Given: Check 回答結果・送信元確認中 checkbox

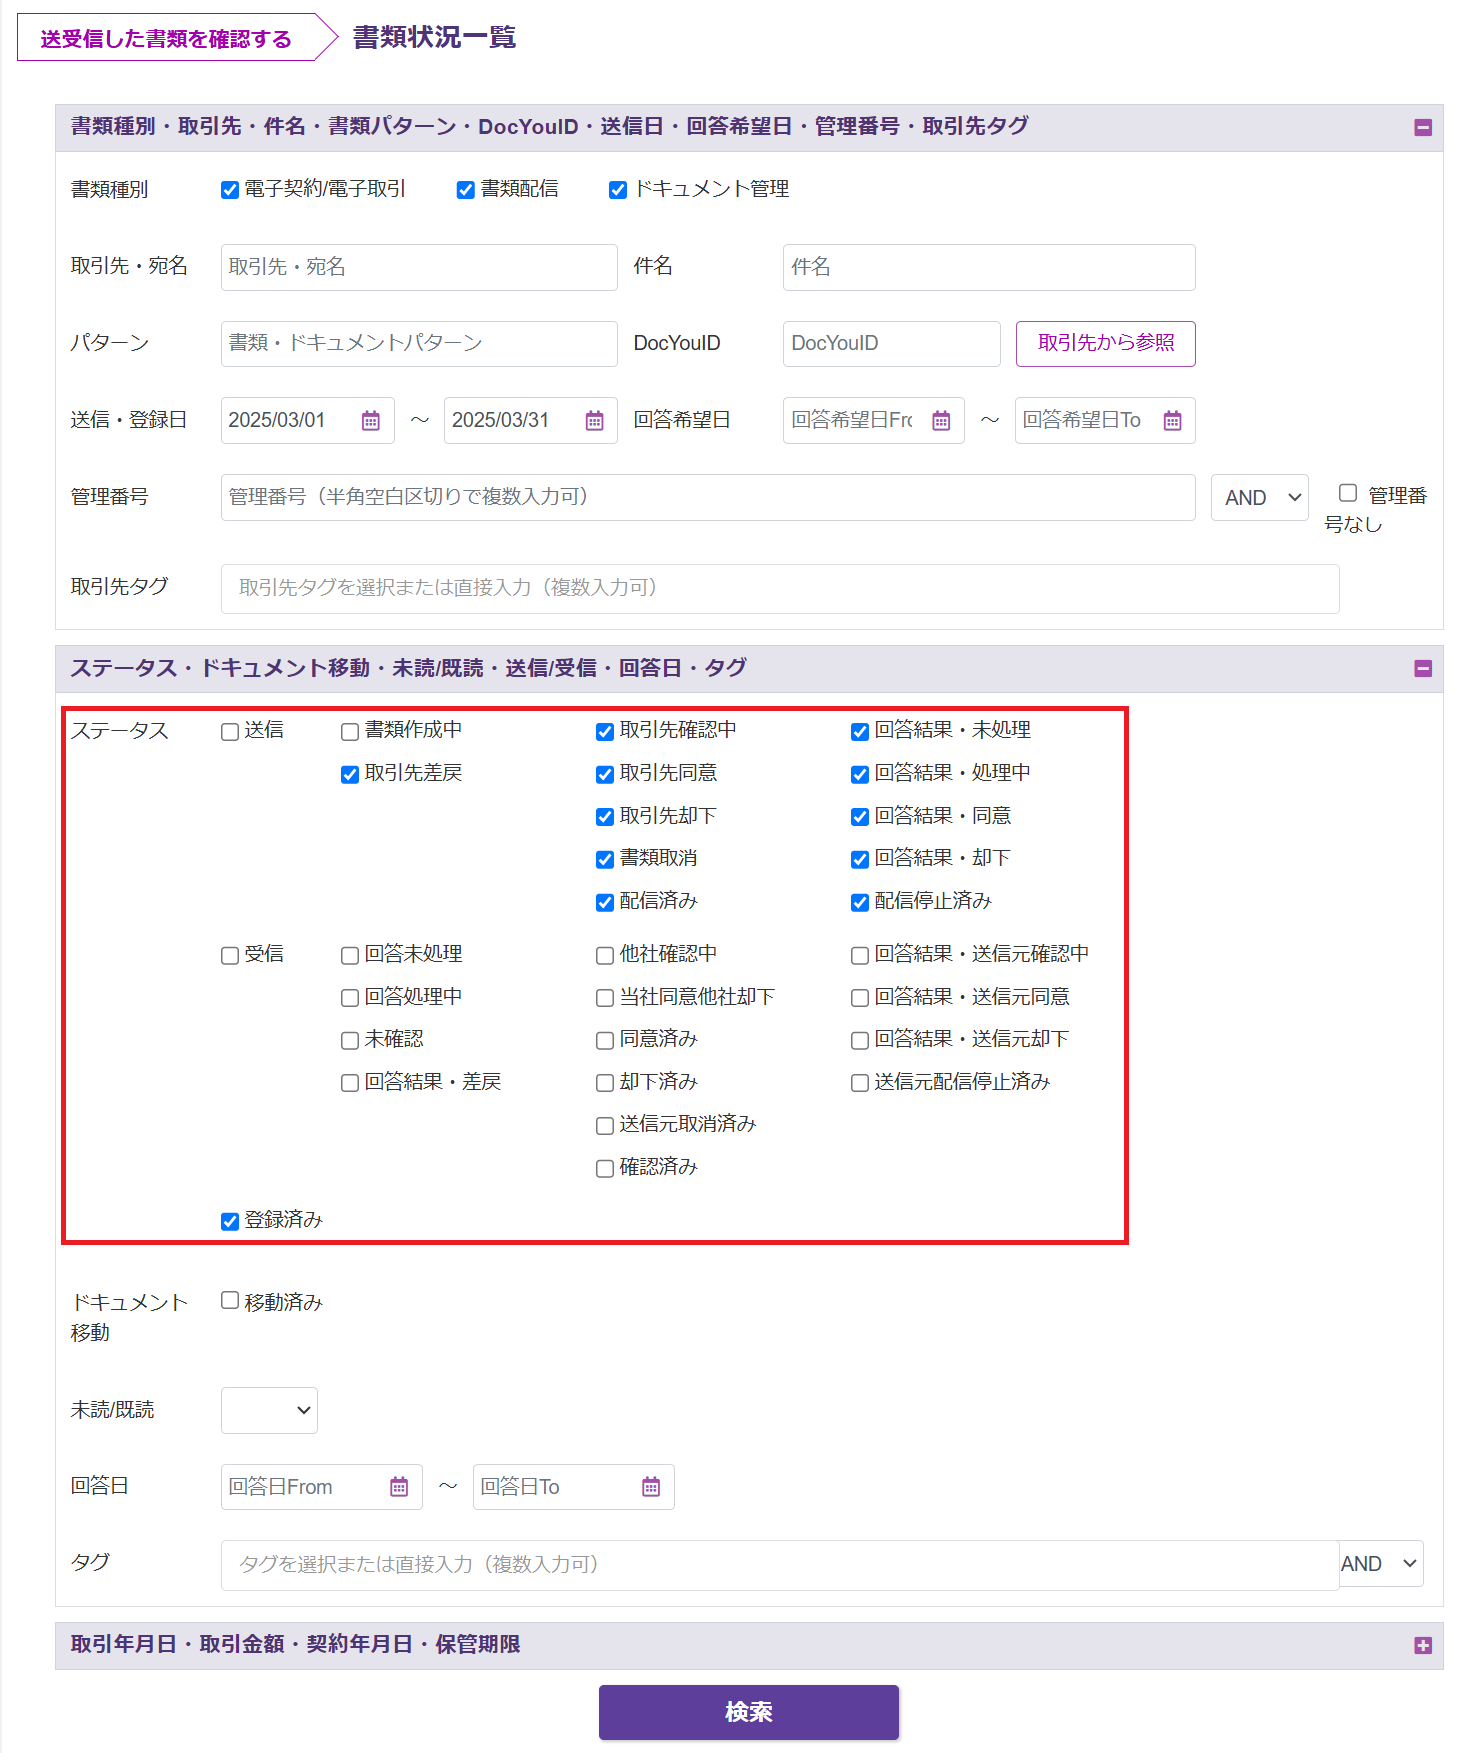Looking at the screenshot, I should (x=860, y=956).
